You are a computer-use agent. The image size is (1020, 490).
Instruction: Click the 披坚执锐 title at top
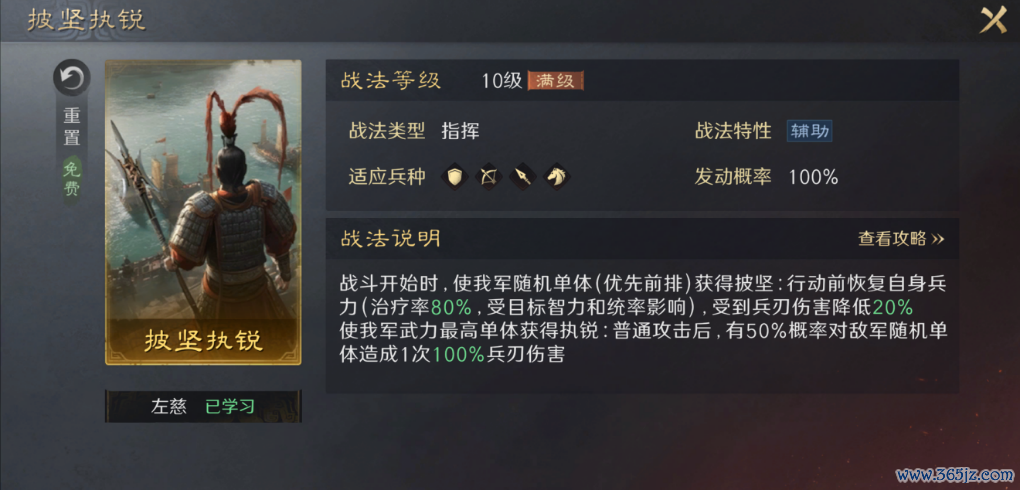click(86, 20)
